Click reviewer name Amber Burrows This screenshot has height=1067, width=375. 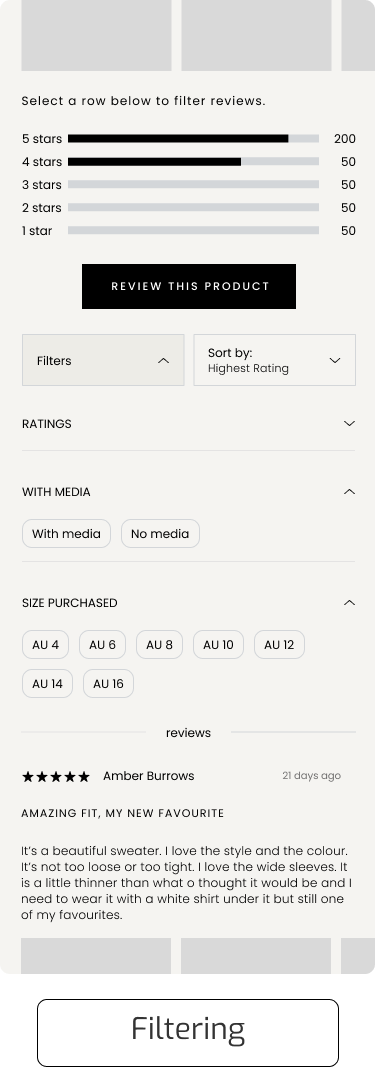coord(148,776)
